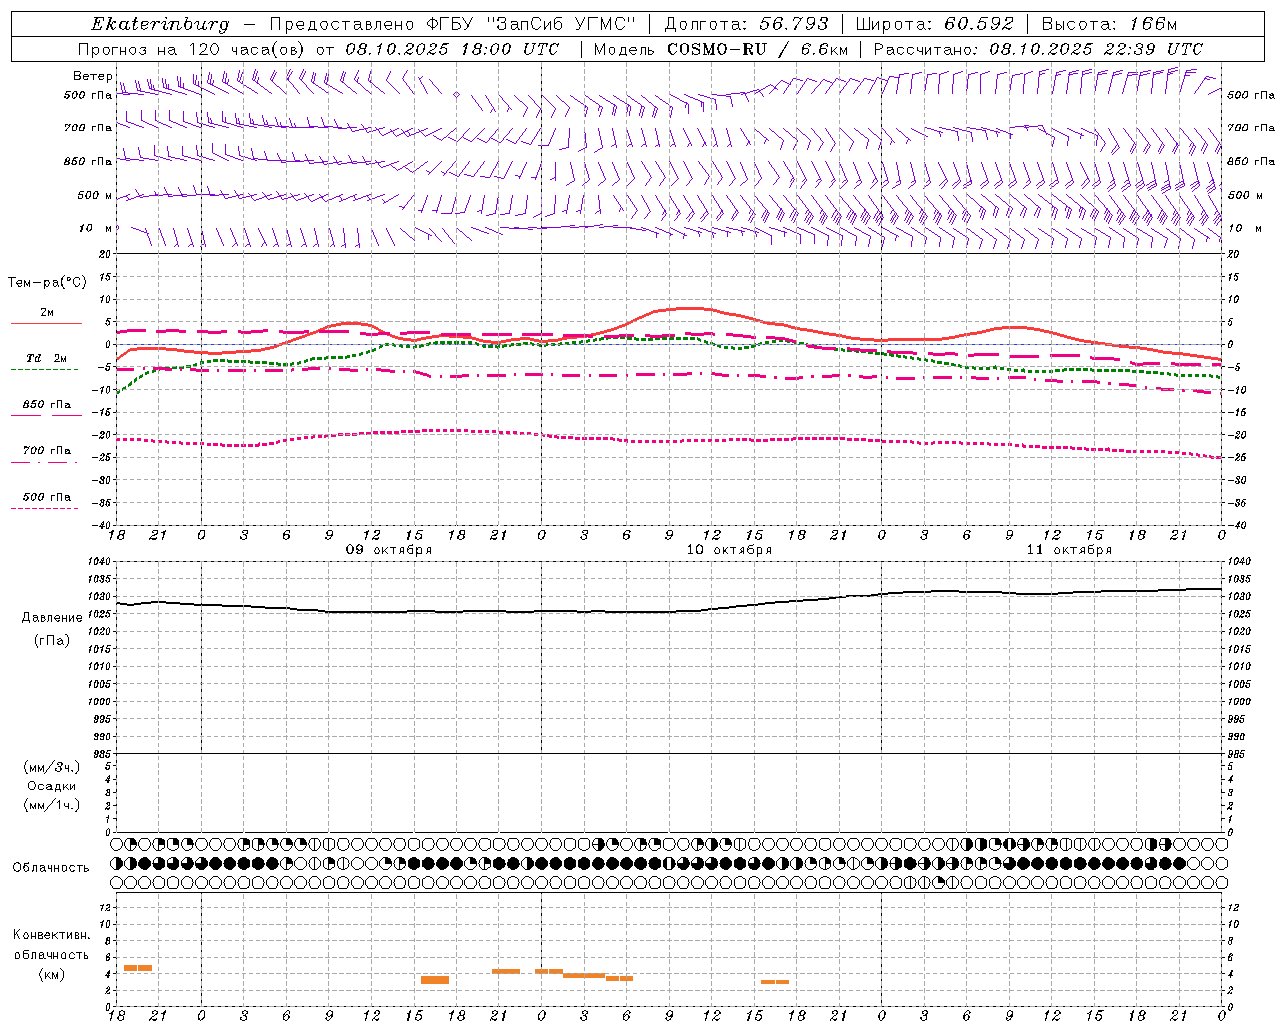Screen dimensions: 1280x1024
Task: Click the '(км)' convective height unit label
Action: click(51, 974)
